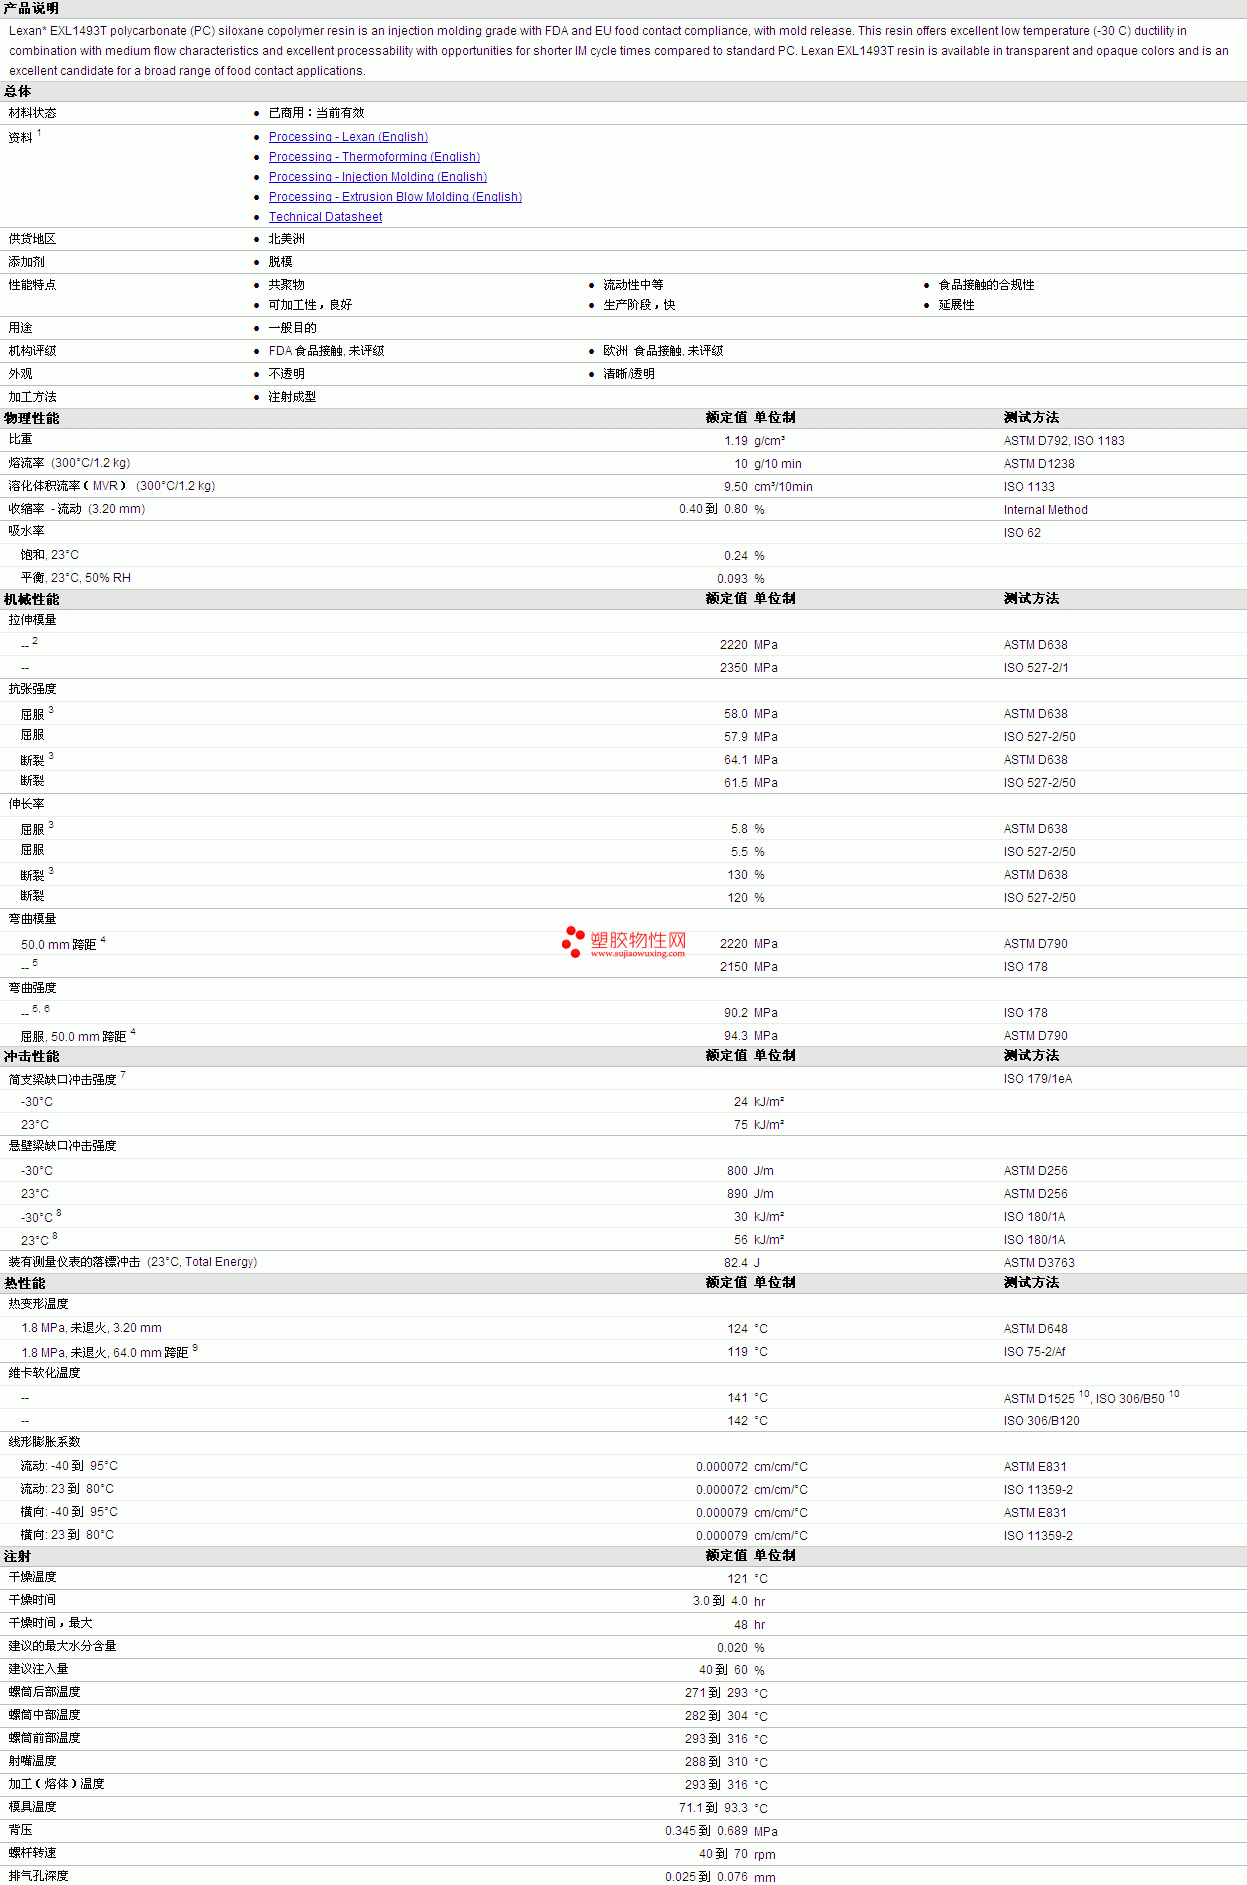Select the 9.50 MVR value

click(736, 487)
